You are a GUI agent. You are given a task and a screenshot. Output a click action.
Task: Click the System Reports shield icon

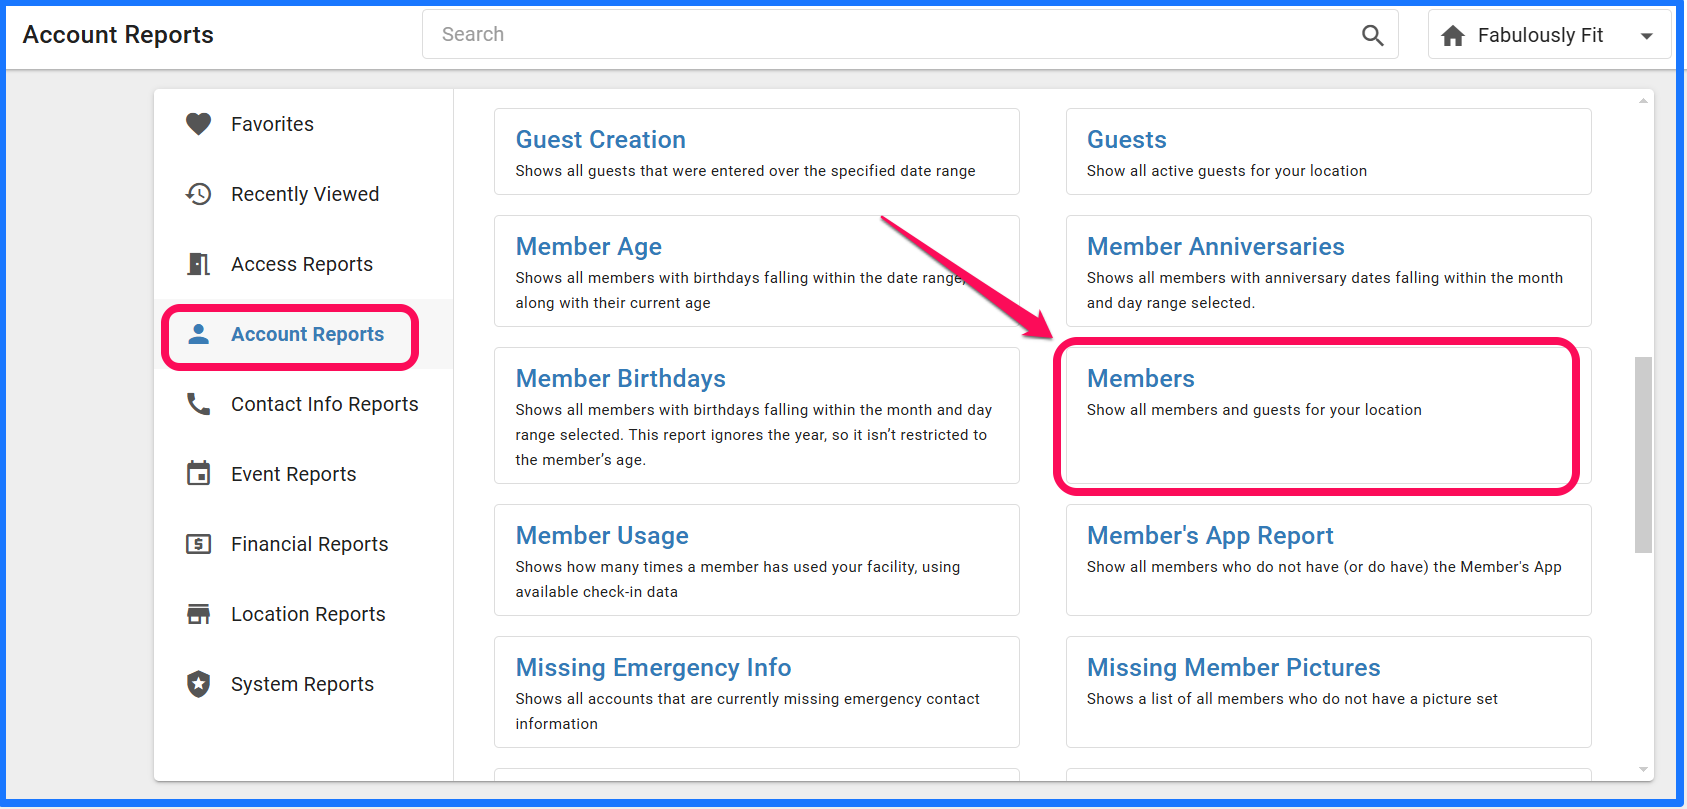pos(199,684)
